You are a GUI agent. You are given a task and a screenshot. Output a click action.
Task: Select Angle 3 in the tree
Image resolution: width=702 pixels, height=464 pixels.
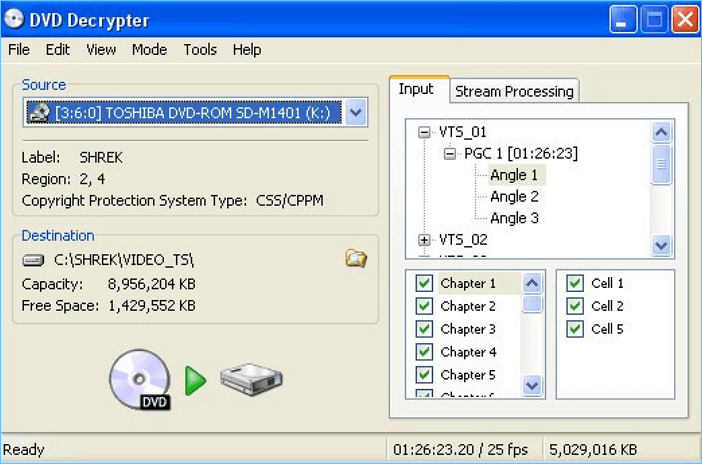pyautogui.click(x=514, y=218)
